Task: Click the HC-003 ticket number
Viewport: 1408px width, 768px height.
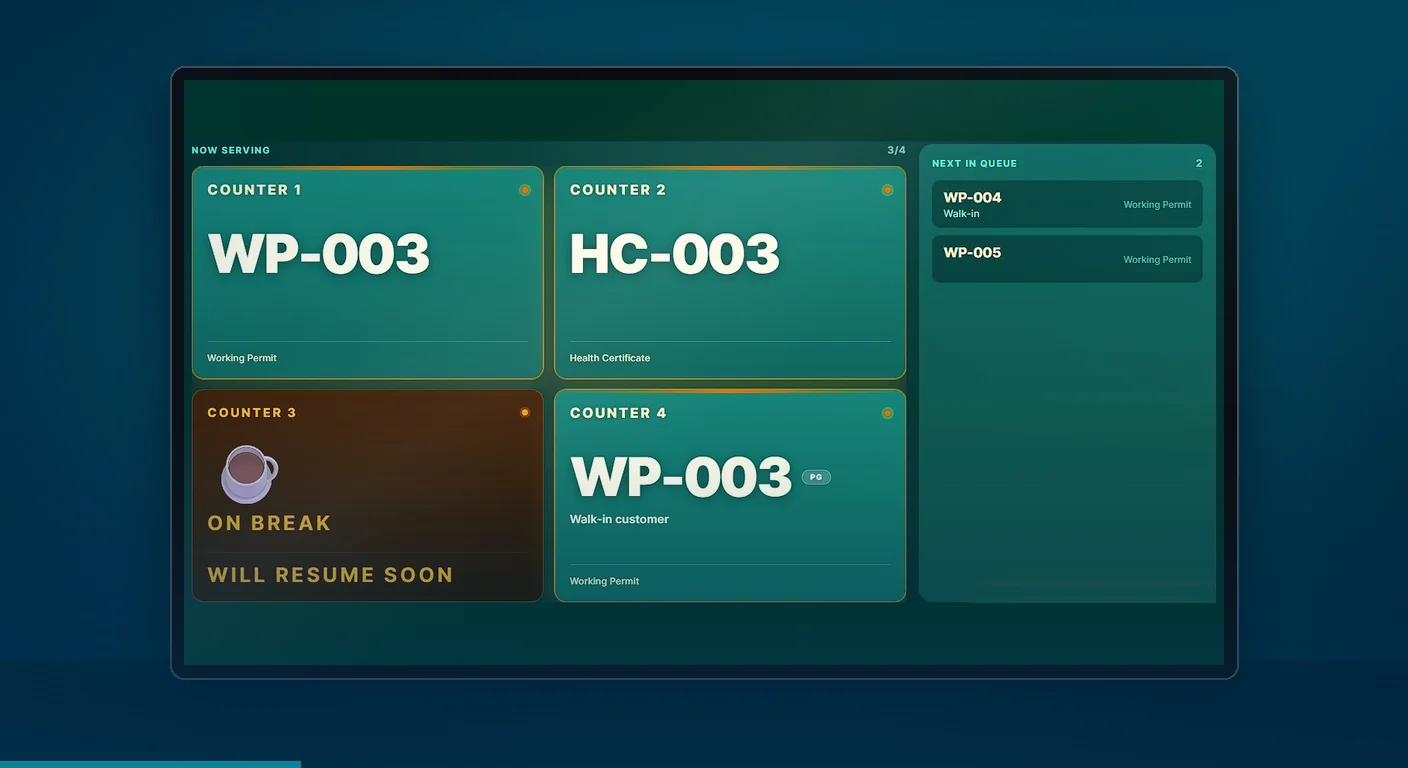Action: [x=675, y=254]
